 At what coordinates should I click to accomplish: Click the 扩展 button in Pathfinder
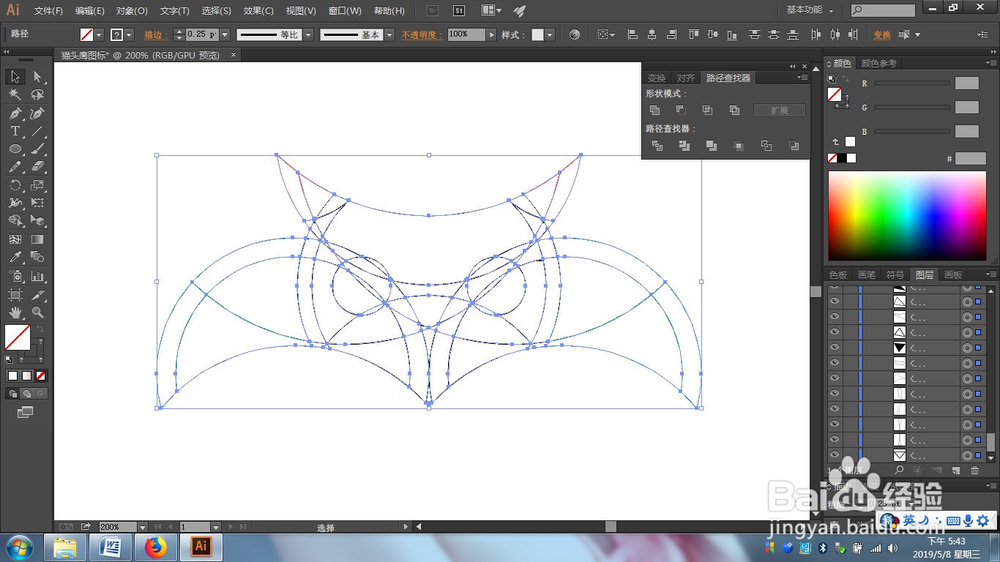coord(779,110)
